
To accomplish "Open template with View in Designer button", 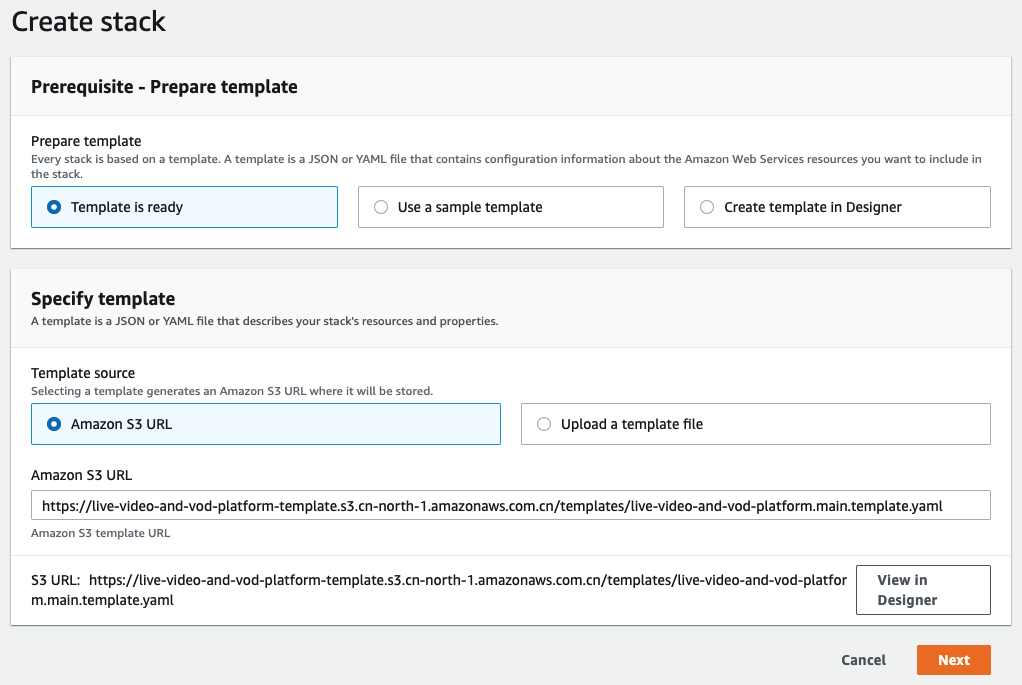I will pos(923,590).
